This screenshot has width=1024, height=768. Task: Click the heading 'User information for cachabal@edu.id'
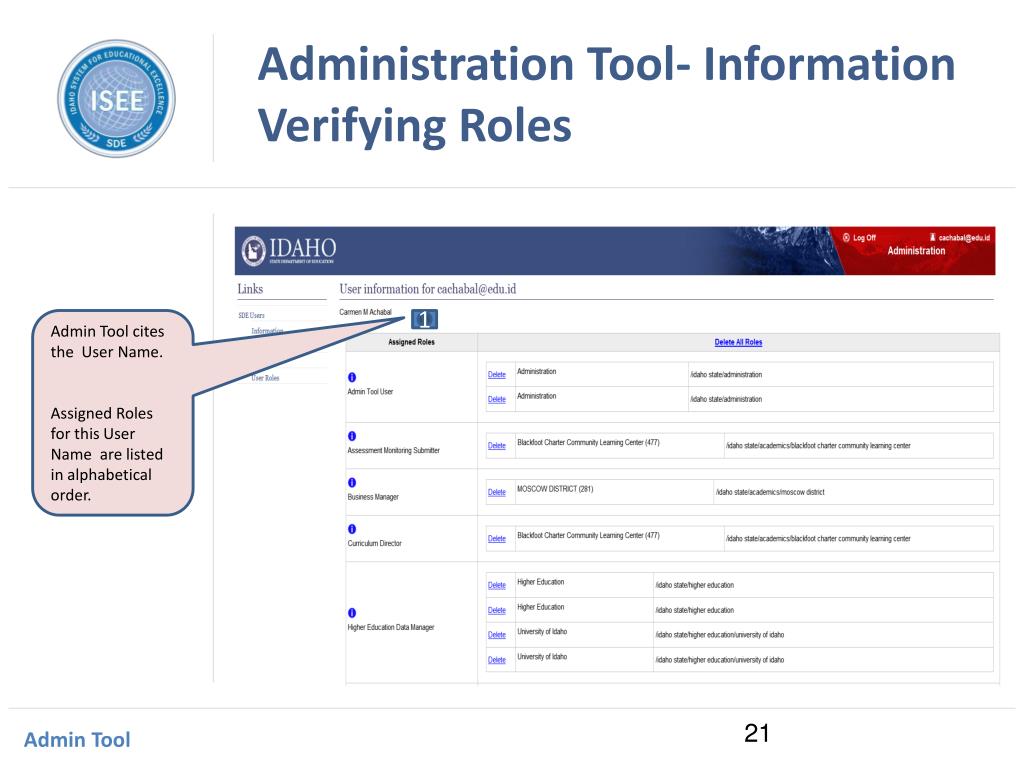click(x=427, y=289)
